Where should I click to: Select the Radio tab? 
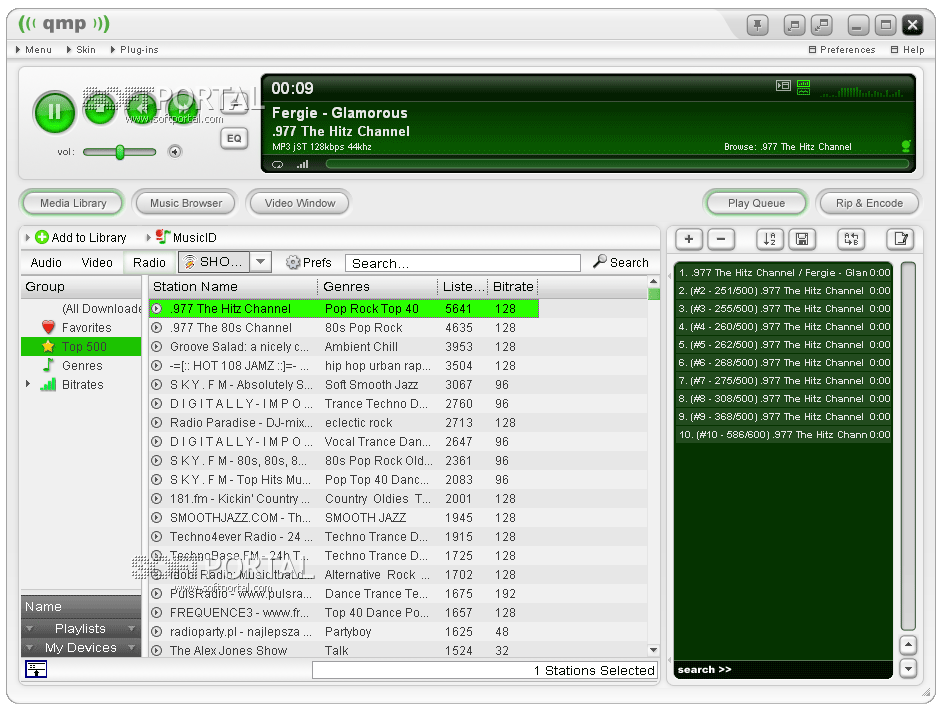coord(149,263)
